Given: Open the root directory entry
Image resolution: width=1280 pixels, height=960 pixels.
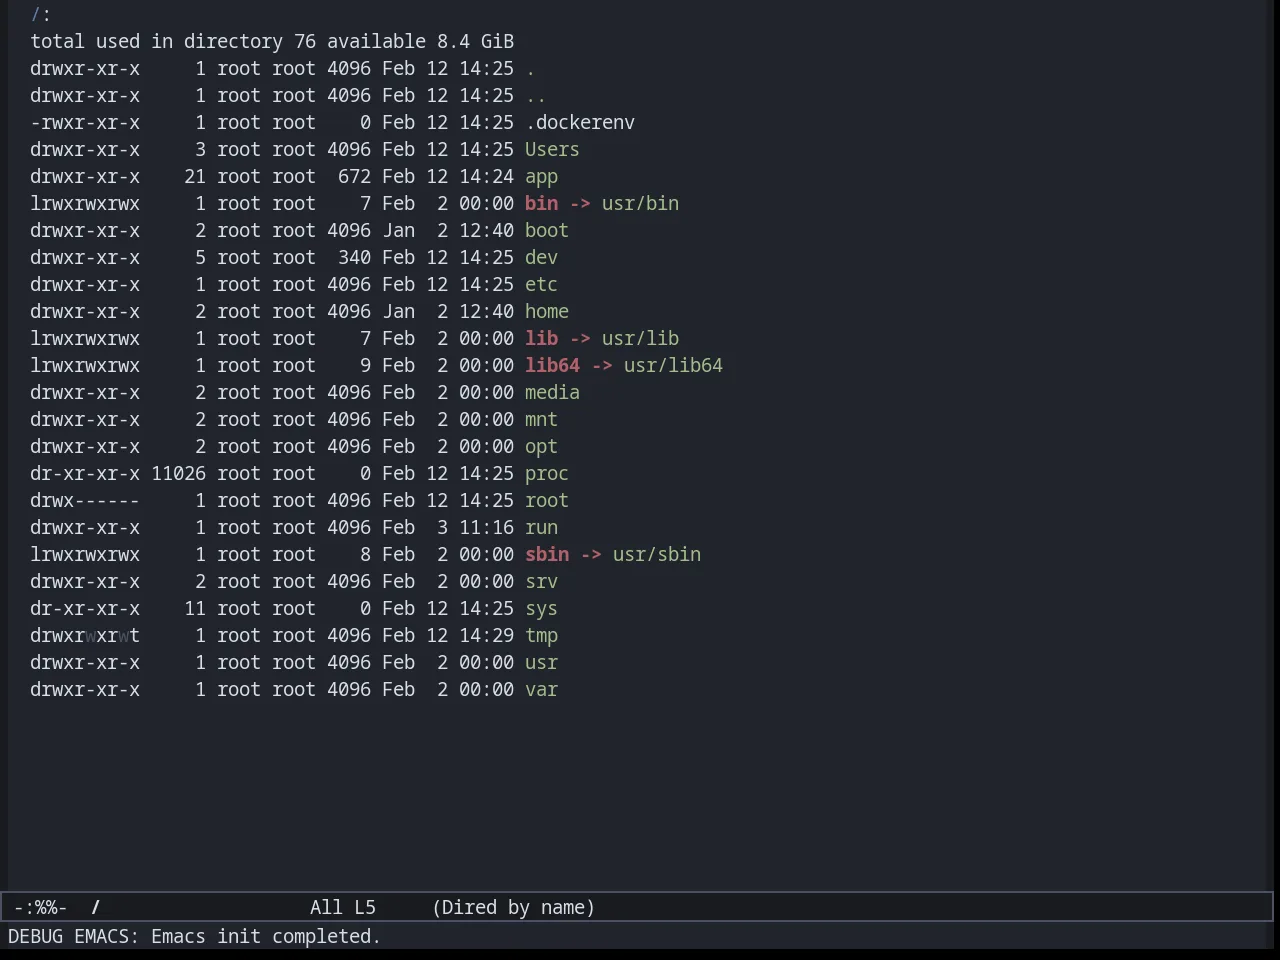Looking at the screenshot, I should tap(547, 500).
